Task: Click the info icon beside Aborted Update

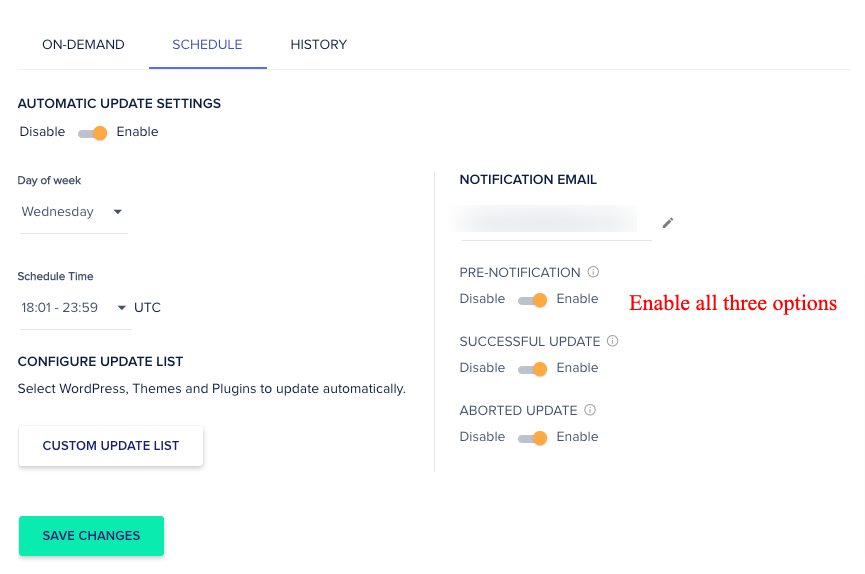Action: [x=590, y=410]
